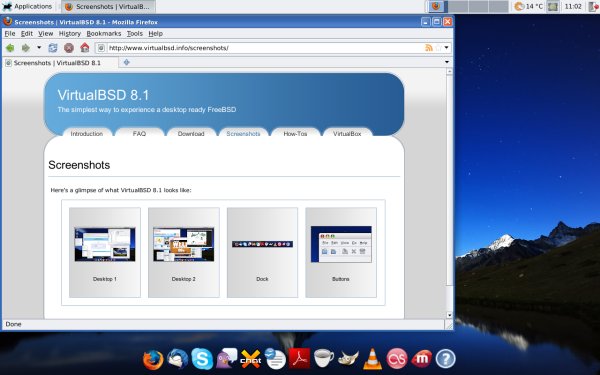Launch XChat from the dock
Viewport: 600px width, 375px height.
251,359
